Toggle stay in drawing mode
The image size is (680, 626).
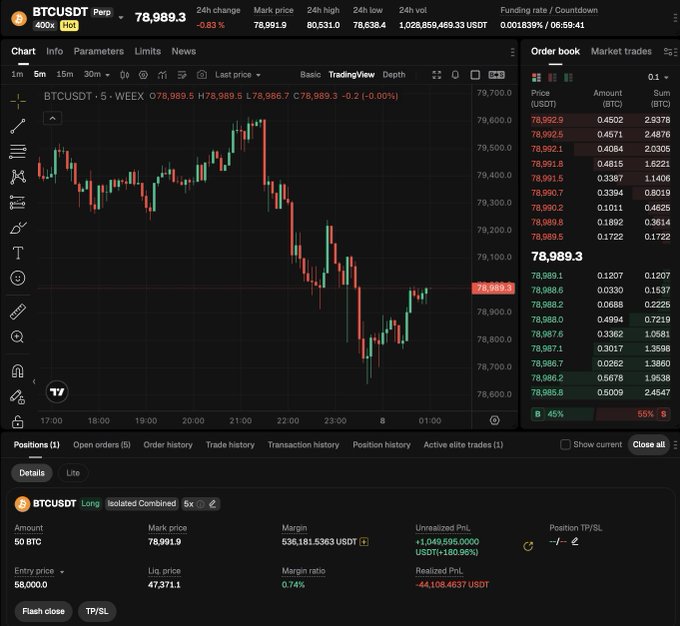click(x=18, y=397)
